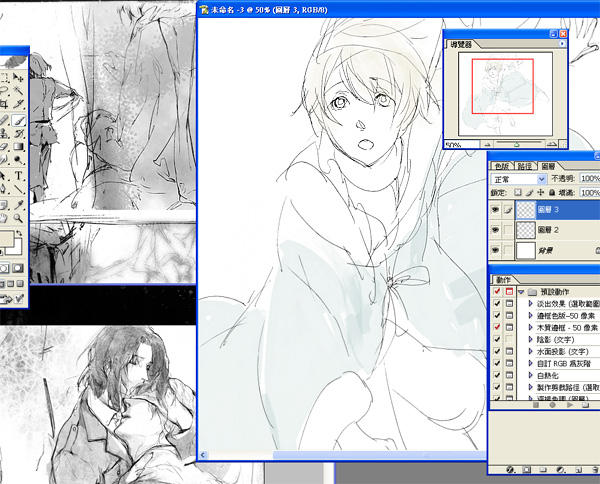The height and width of the screenshot is (484, 600).
Task: Expand the 白熱化 action
Action: tap(530, 375)
